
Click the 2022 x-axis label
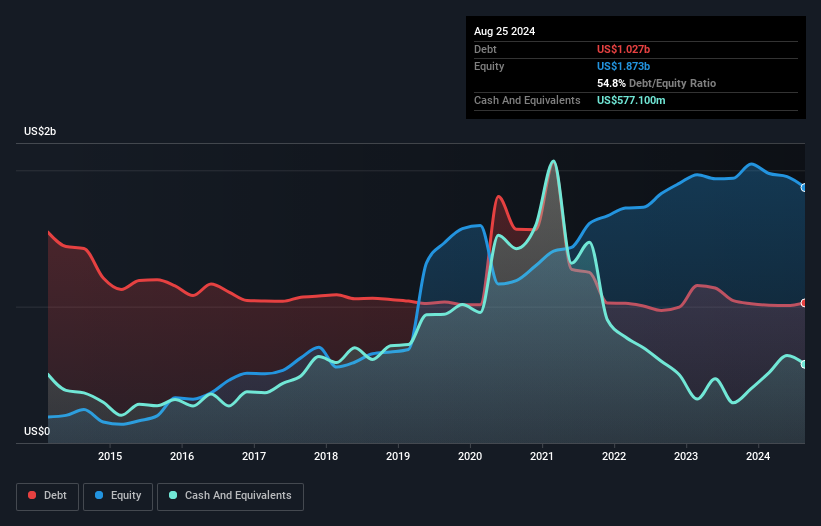coord(614,456)
